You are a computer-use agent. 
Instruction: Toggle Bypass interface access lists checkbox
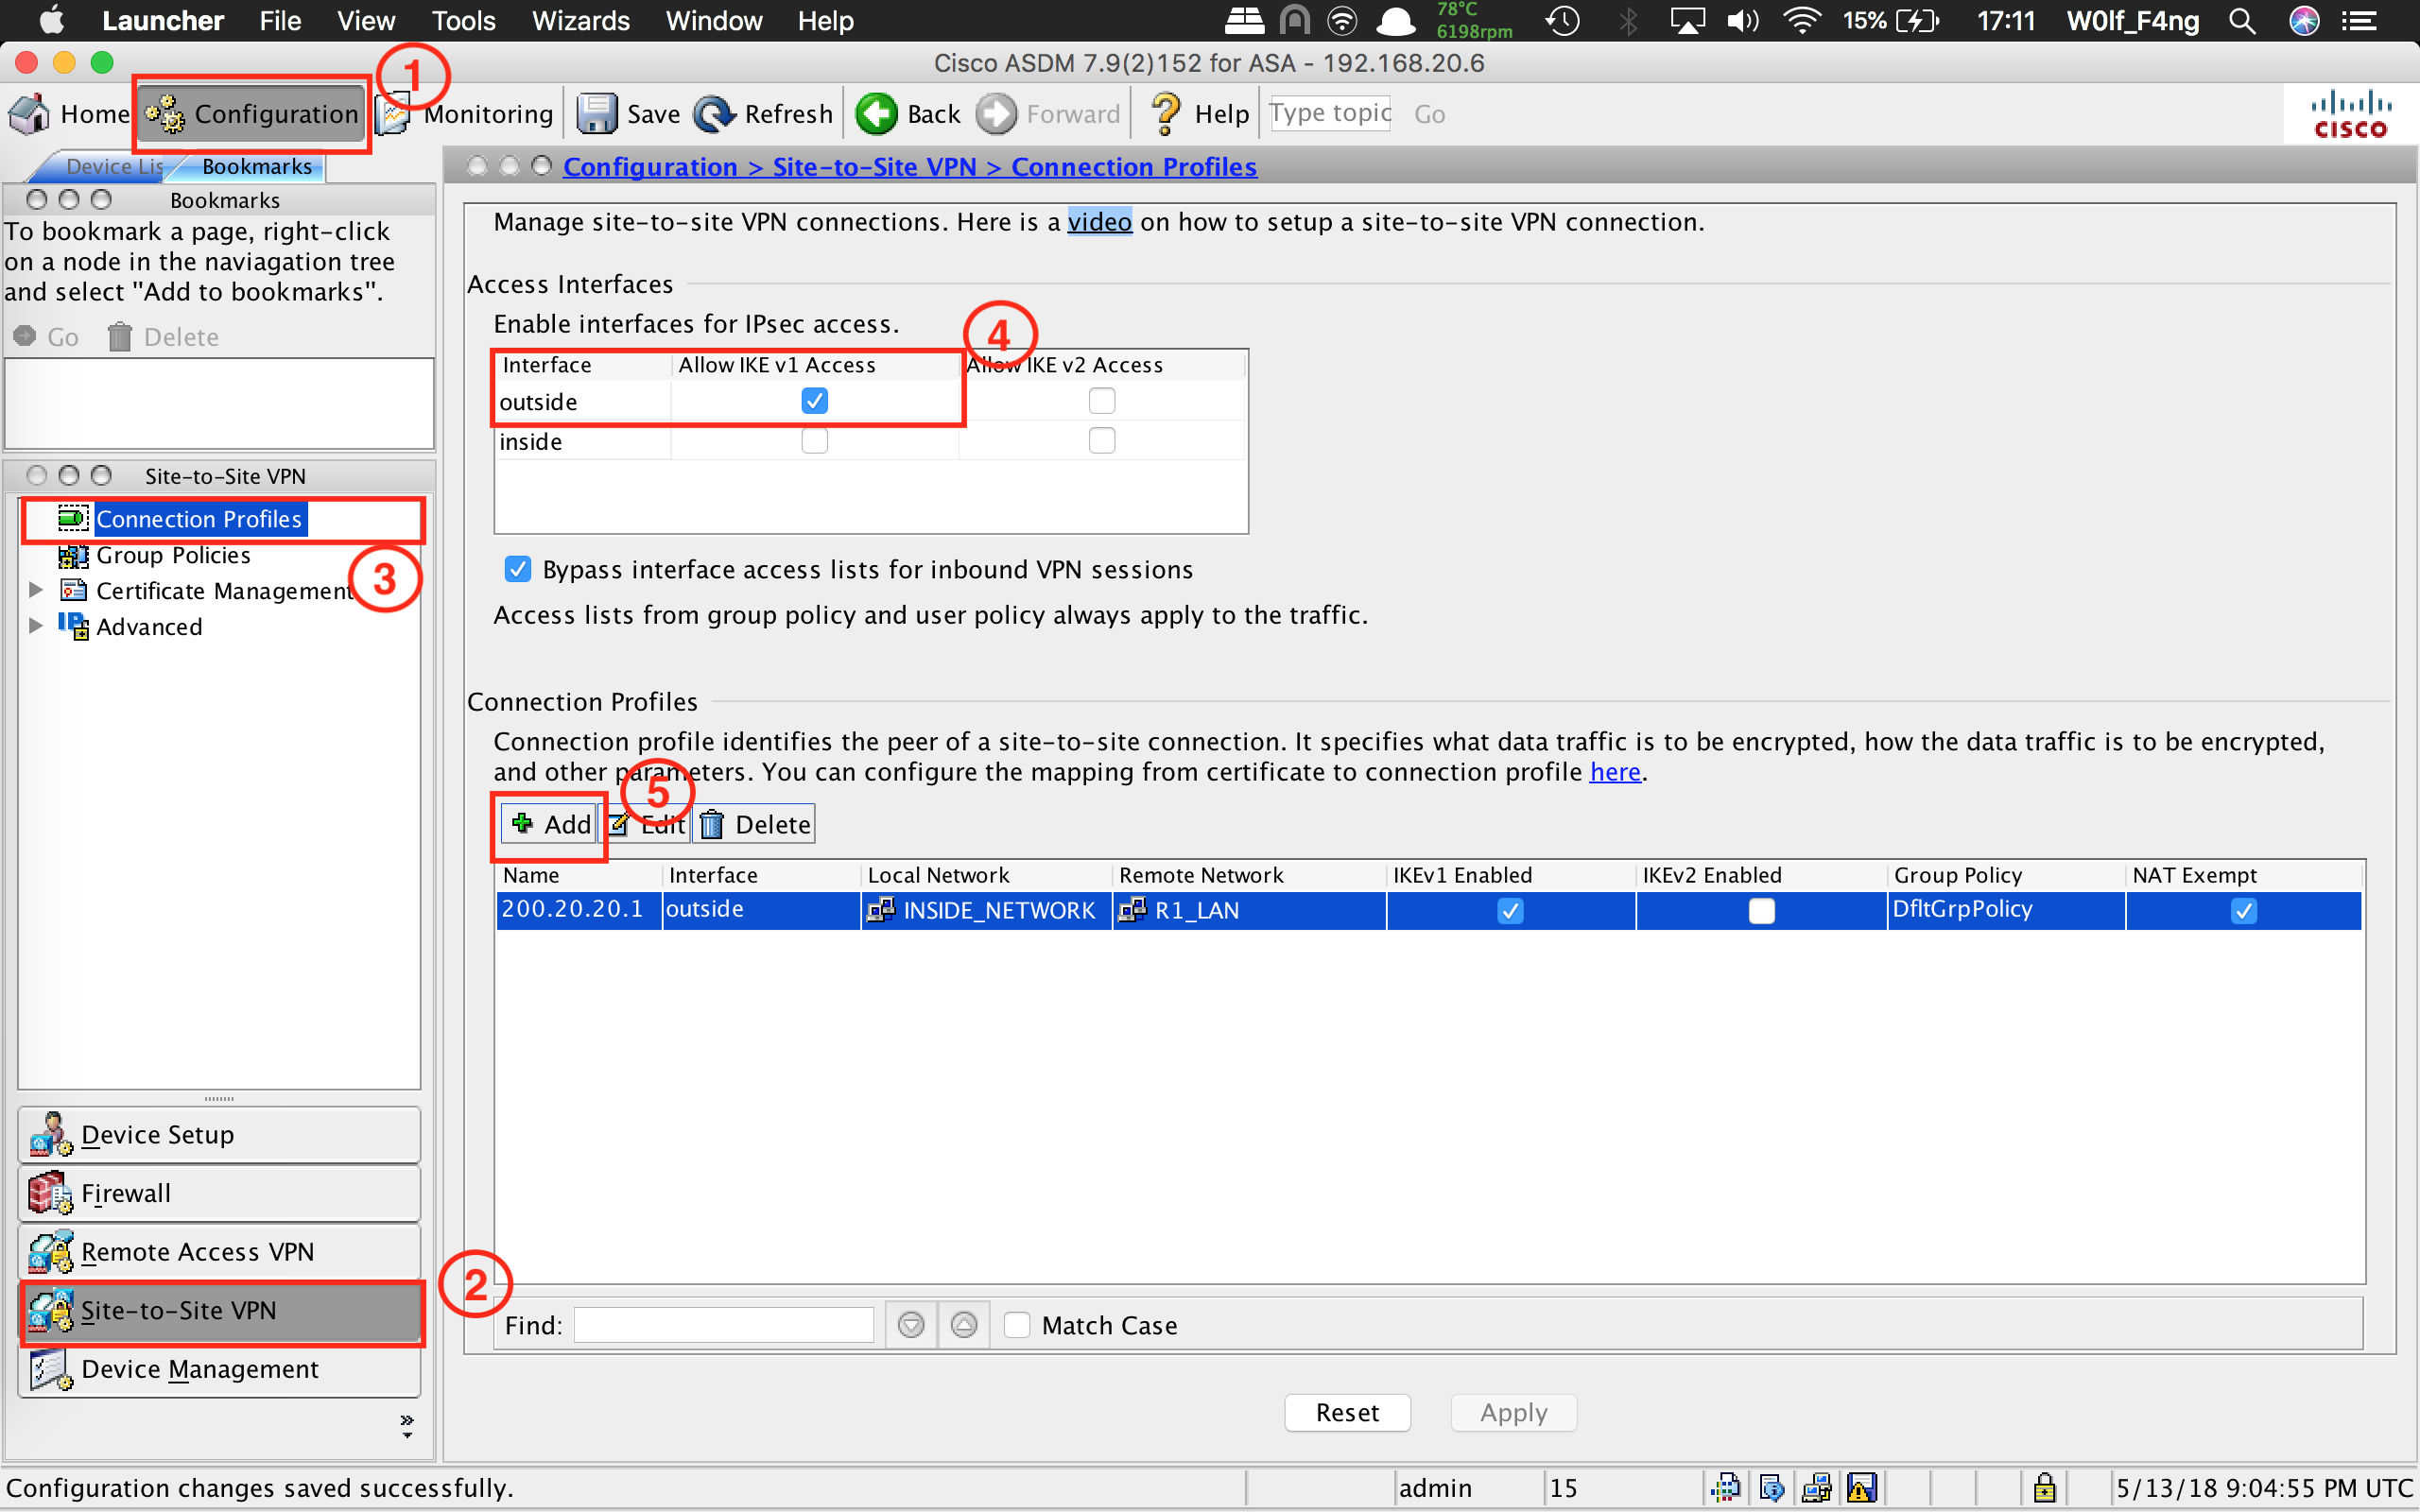pyautogui.click(x=518, y=570)
